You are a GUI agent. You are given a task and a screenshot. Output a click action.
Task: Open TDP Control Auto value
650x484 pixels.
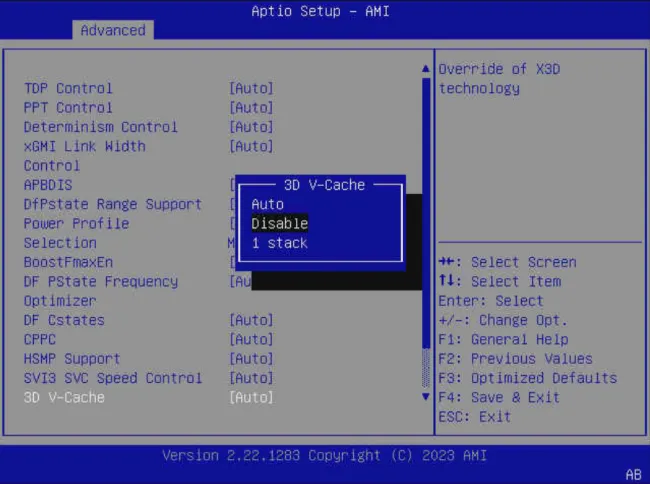251,88
